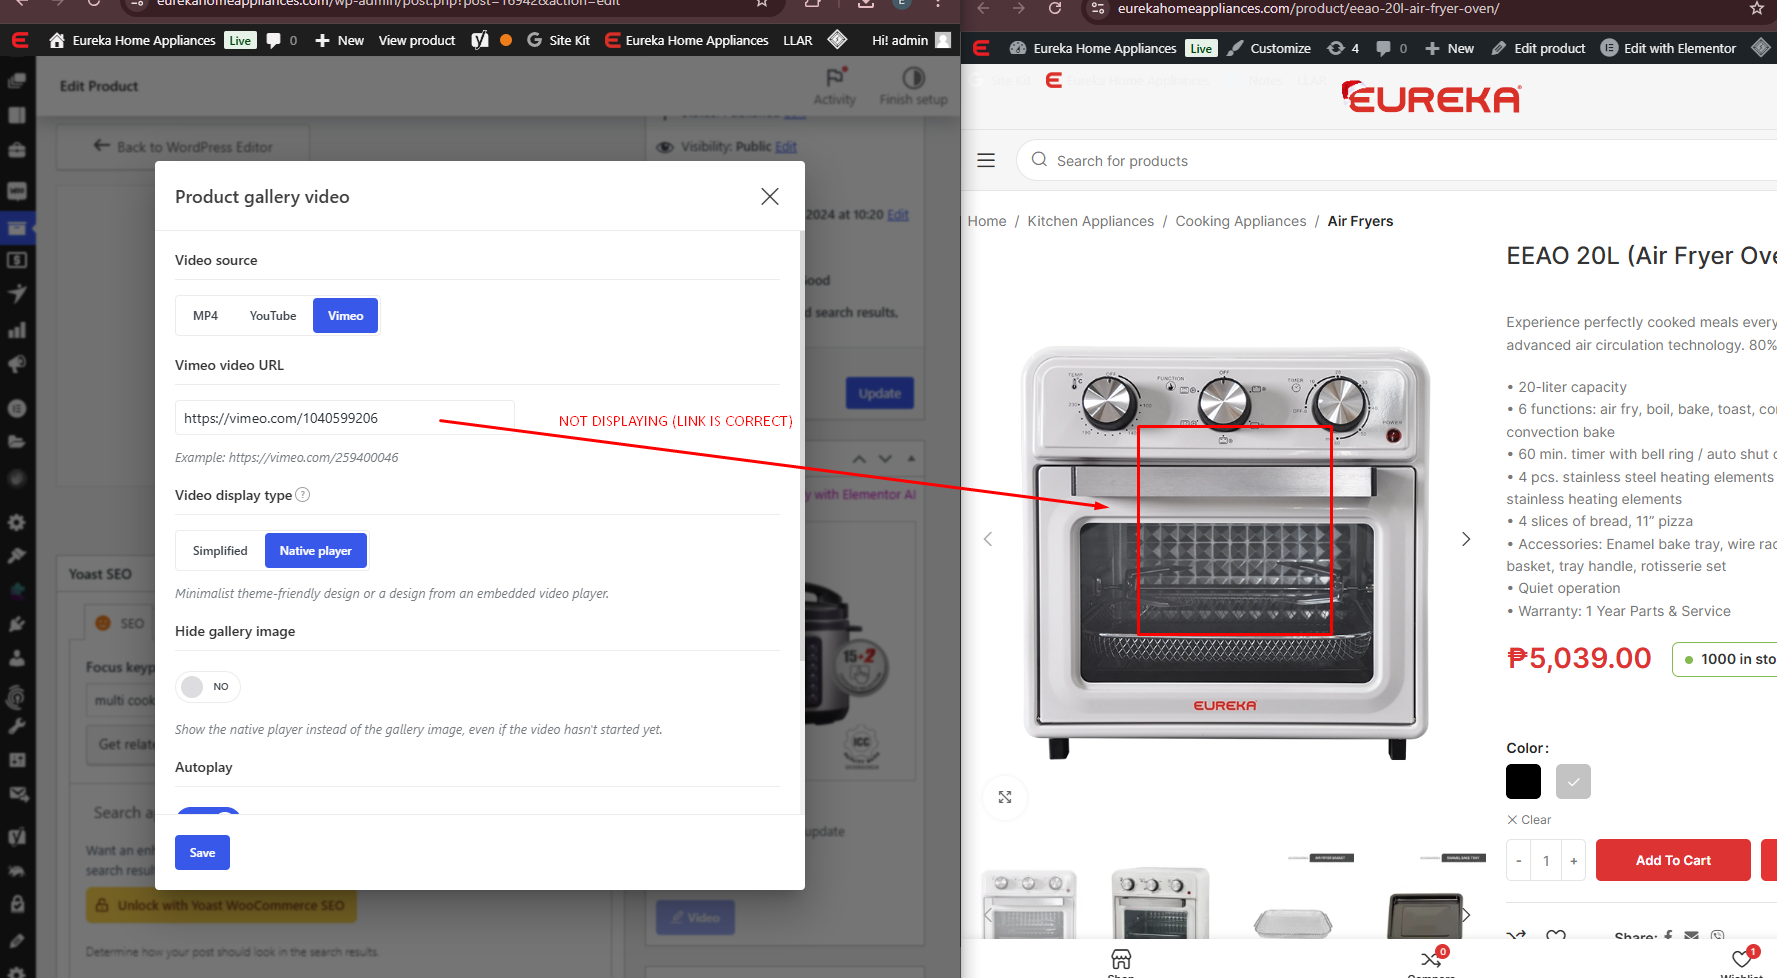Viewport: 1777px width, 978px height.
Task: Open Shop icon in bottom navigation
Action: click(x=1121, y=962)
